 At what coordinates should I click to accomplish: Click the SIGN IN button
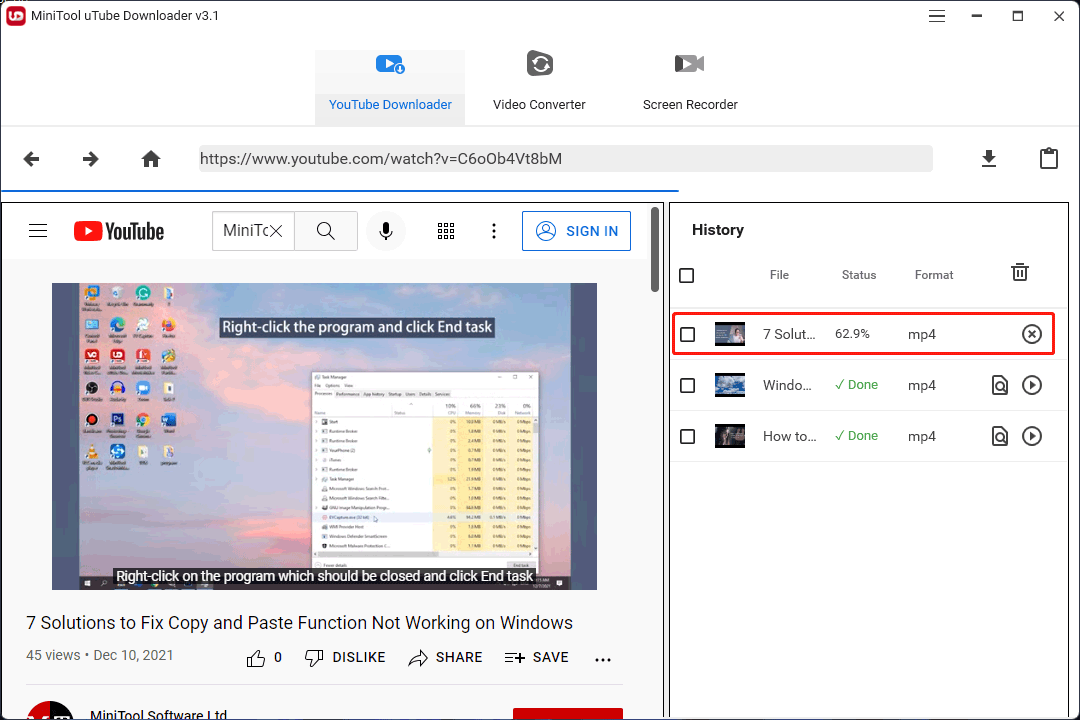pos(577,231)
